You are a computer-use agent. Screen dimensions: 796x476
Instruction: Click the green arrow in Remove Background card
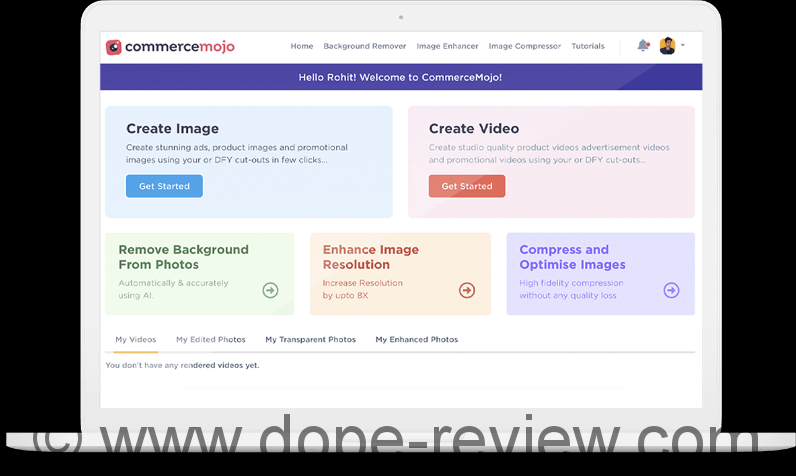[270, 290]
